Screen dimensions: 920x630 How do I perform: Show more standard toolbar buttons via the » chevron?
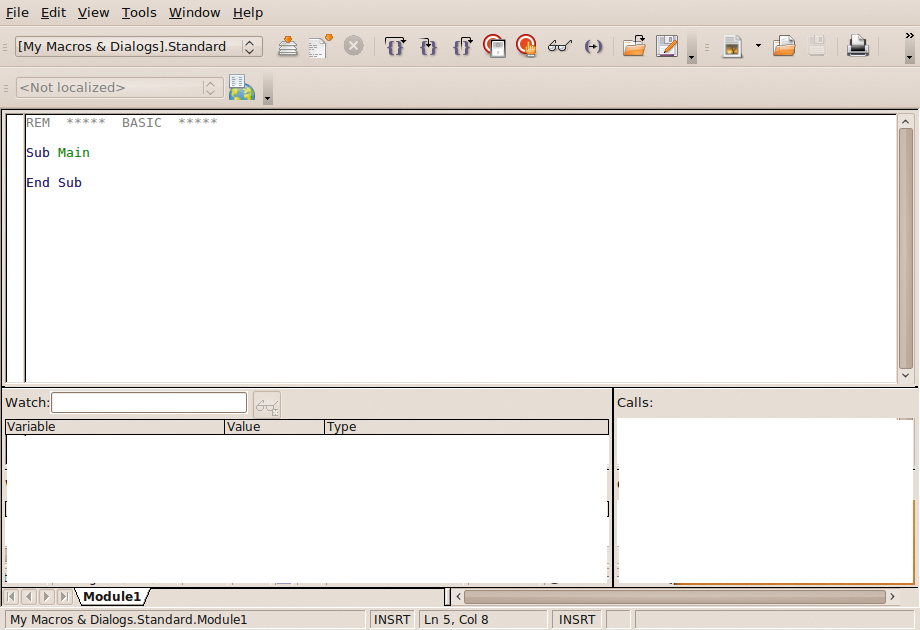[909, 36]
